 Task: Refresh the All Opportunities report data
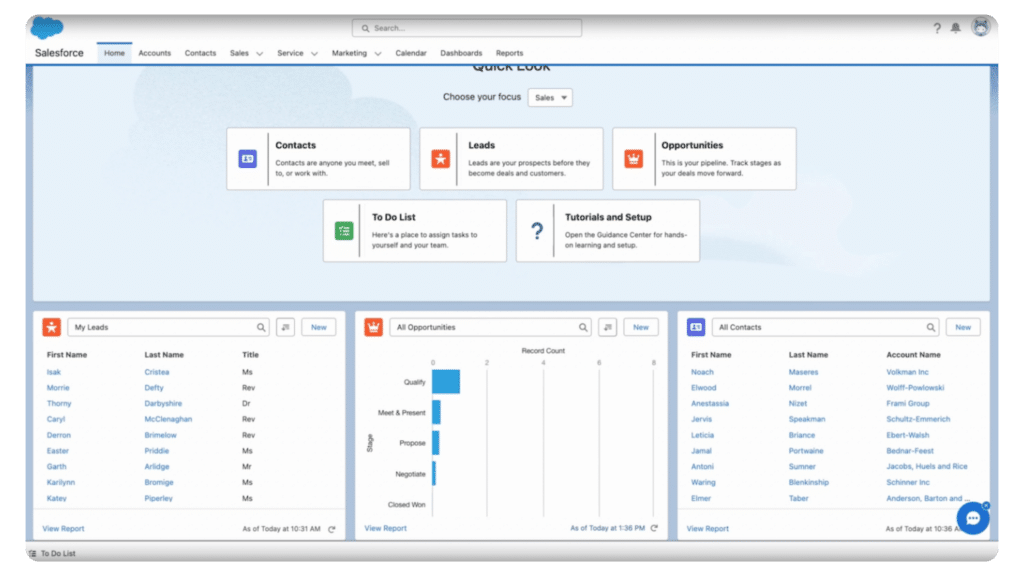point(655,528)
